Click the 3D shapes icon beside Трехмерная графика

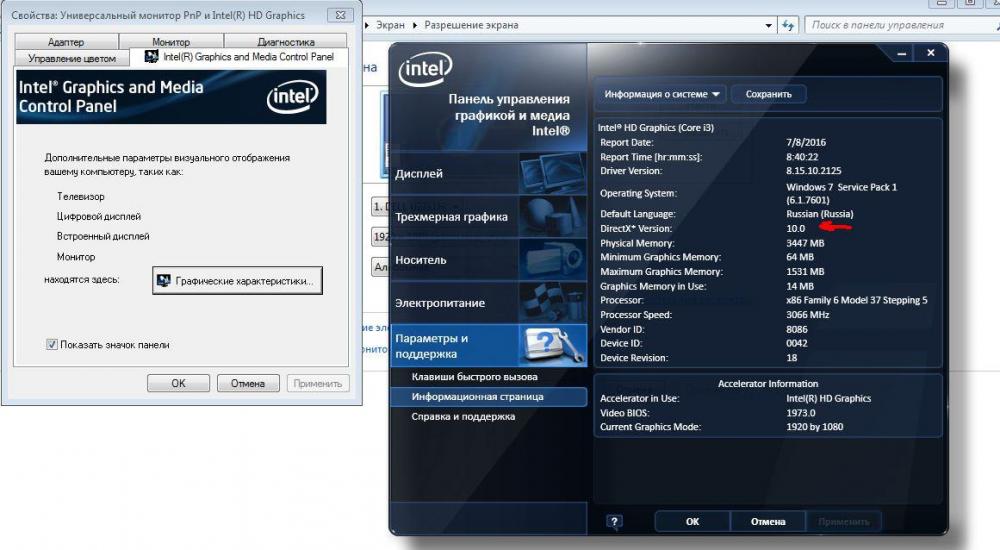coord(552,217)
